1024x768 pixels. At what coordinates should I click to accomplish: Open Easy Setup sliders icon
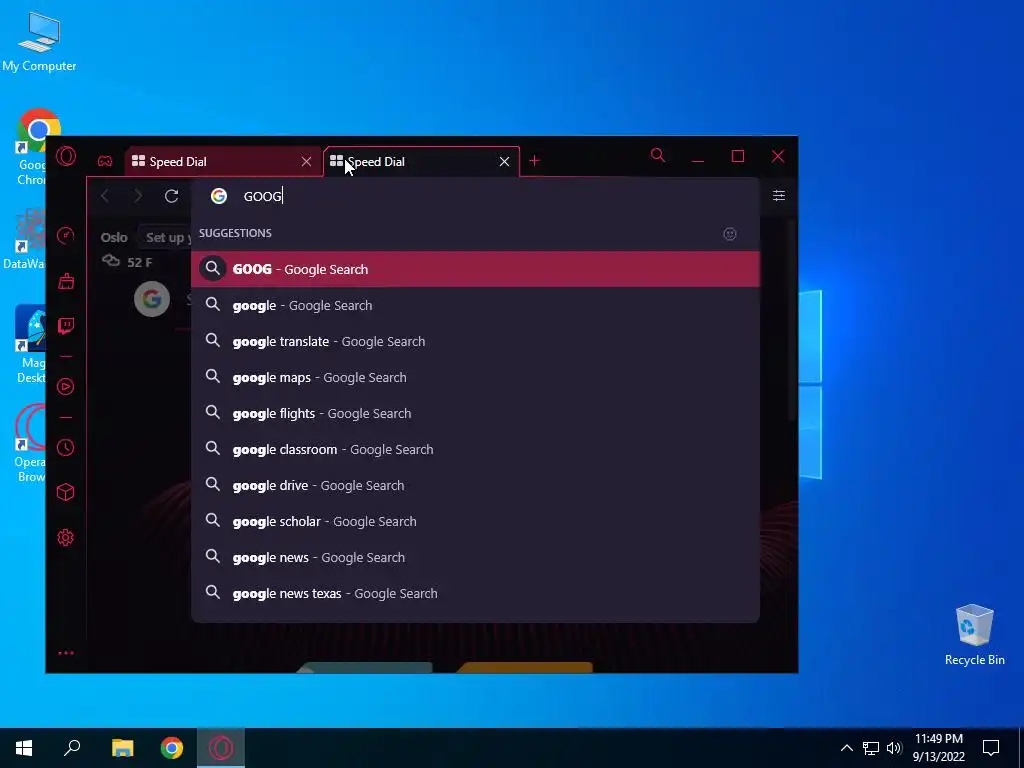[778, 195]
